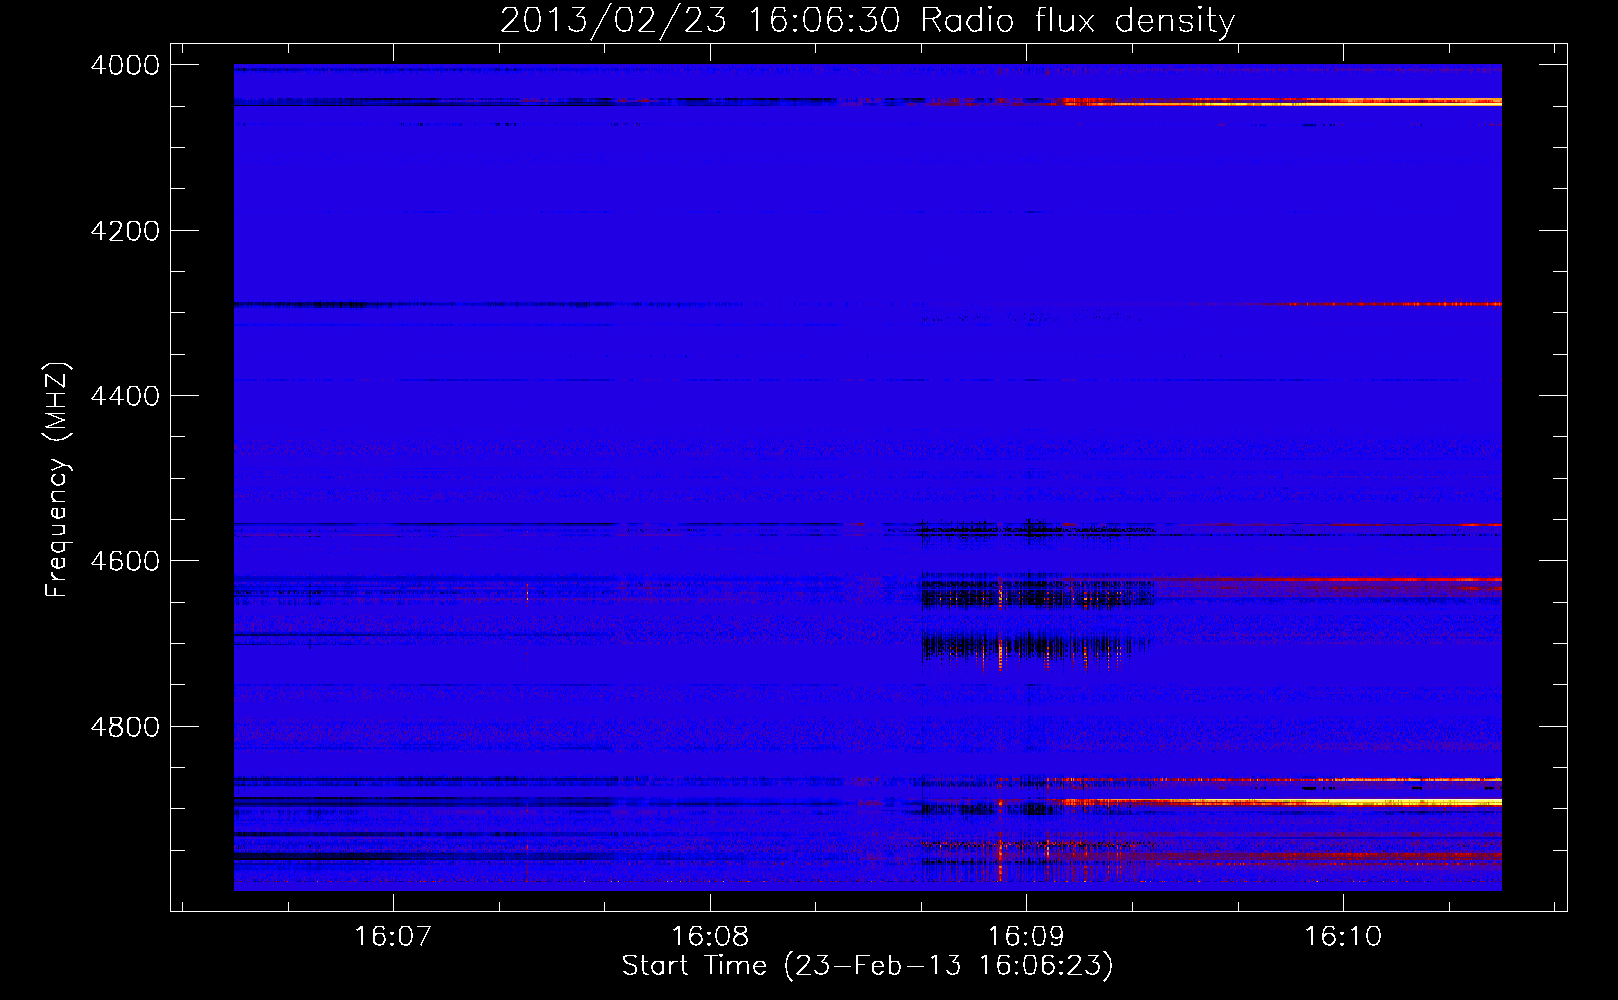Select the '4000' frequency tick label
Screen dimensions: 1618x1000
pos(125,65)
